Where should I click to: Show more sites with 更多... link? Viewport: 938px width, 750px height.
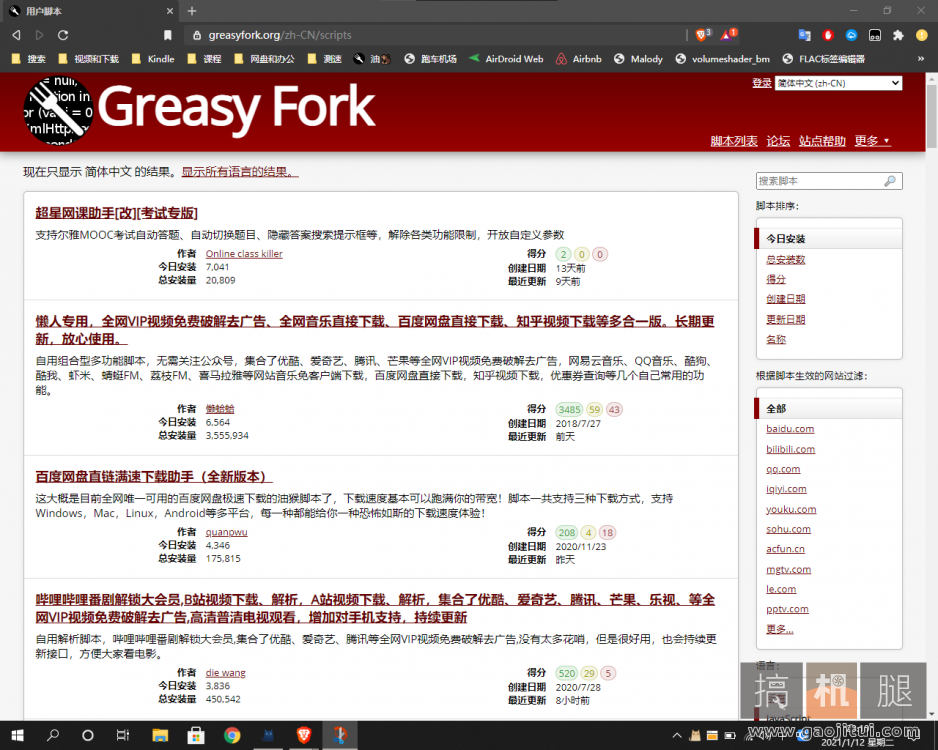[x=779, y=629]
